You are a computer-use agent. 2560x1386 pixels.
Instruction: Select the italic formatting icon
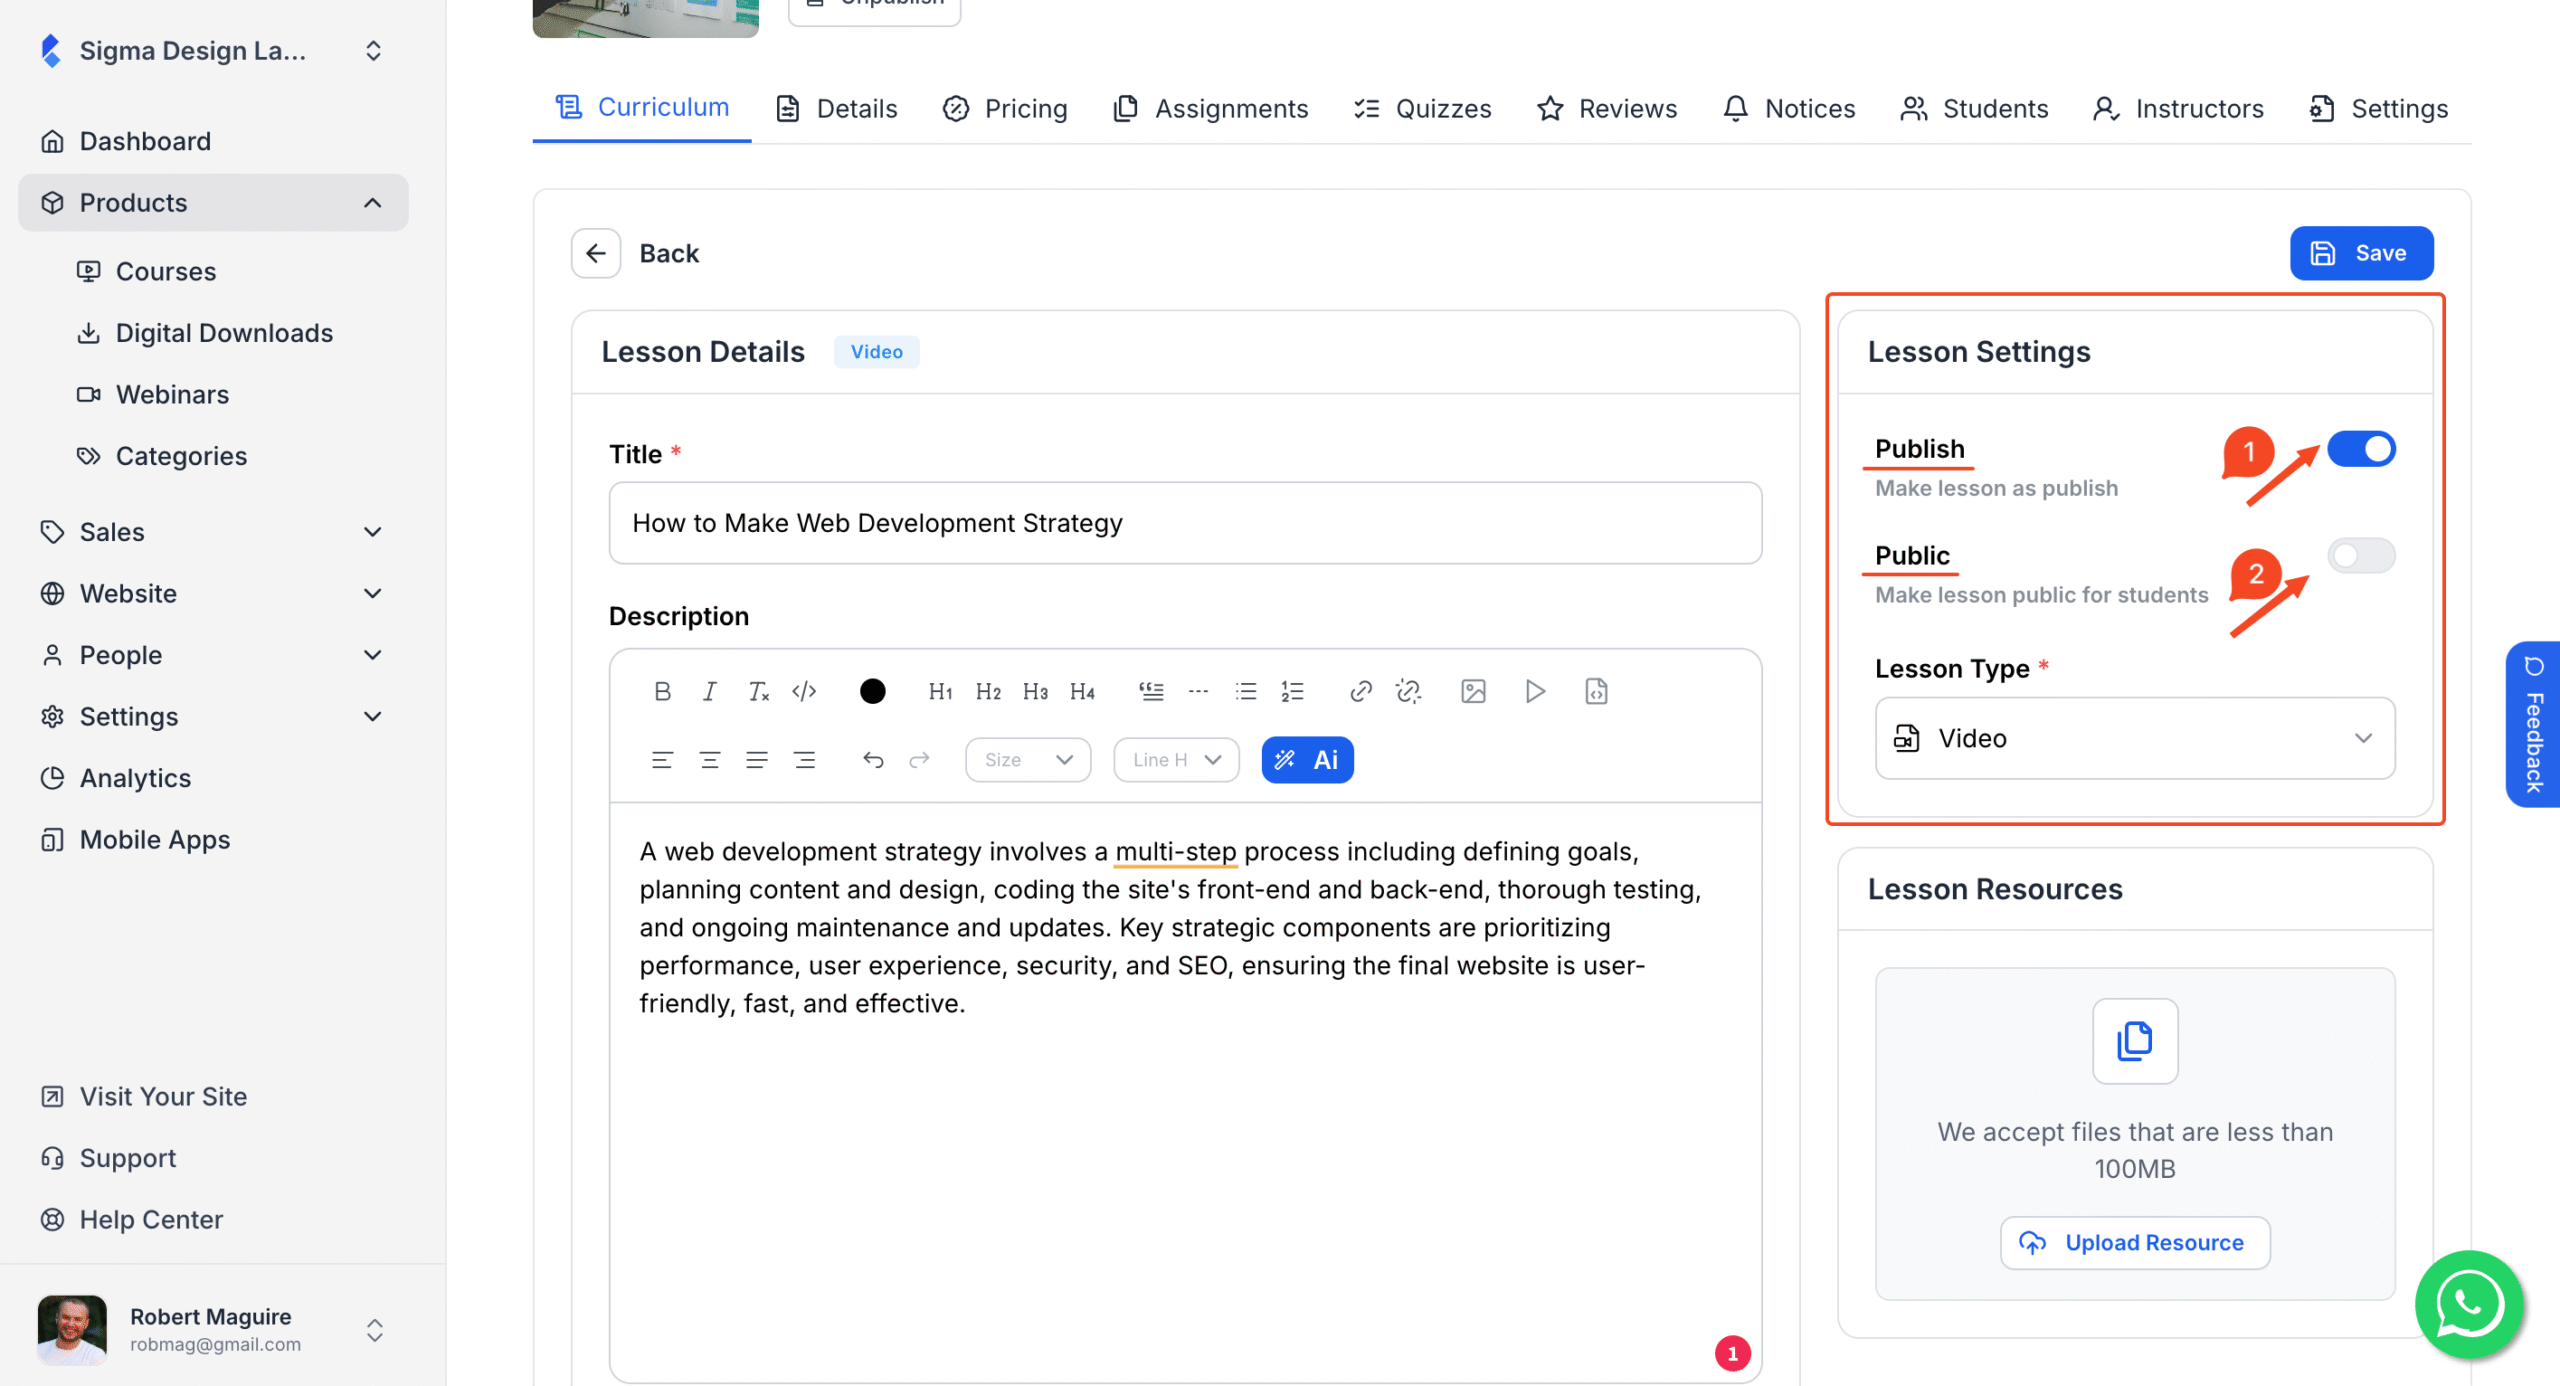point(709,691)
